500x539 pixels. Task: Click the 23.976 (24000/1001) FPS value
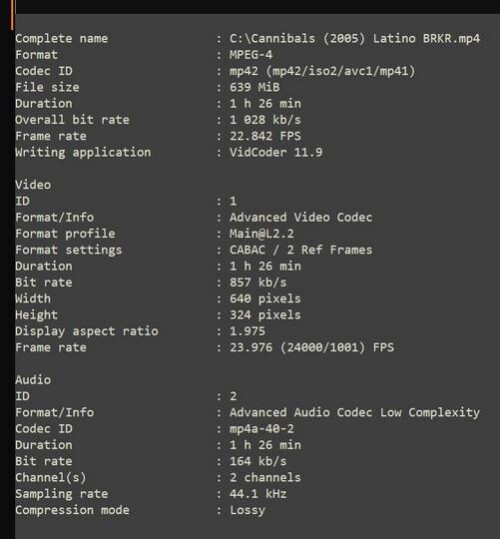pos(311,348)
